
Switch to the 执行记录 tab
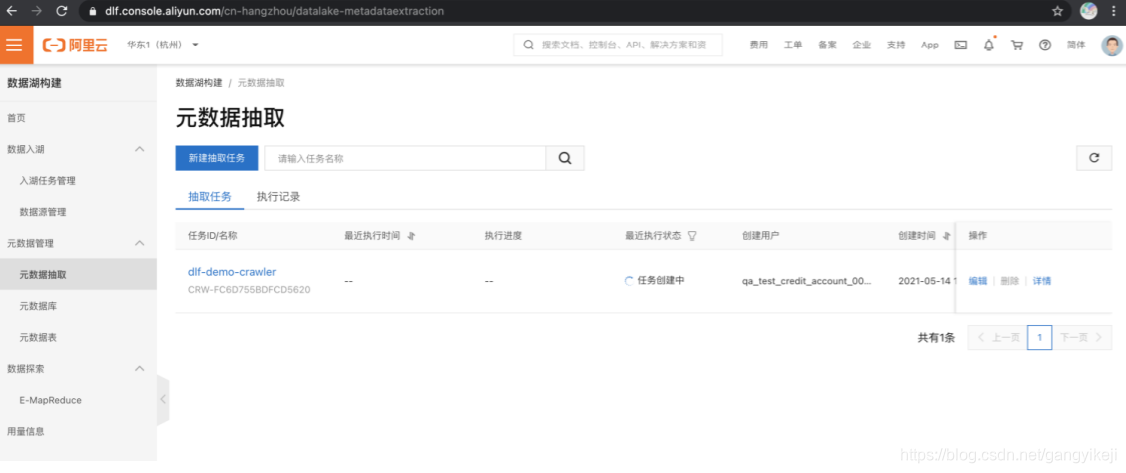(x=279, y=197)
